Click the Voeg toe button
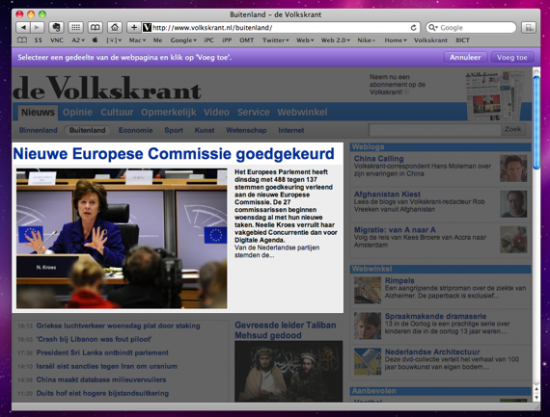550x417 pixels. (x=512, y=57)
